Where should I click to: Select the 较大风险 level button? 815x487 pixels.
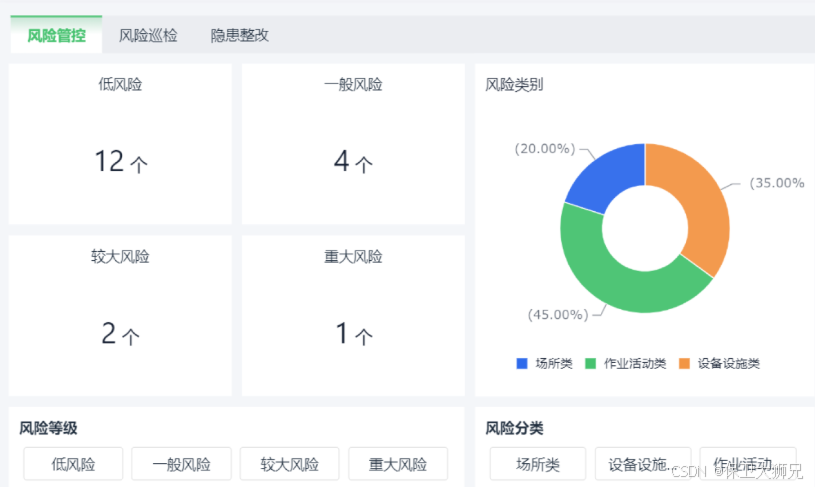tap(290, 464)
